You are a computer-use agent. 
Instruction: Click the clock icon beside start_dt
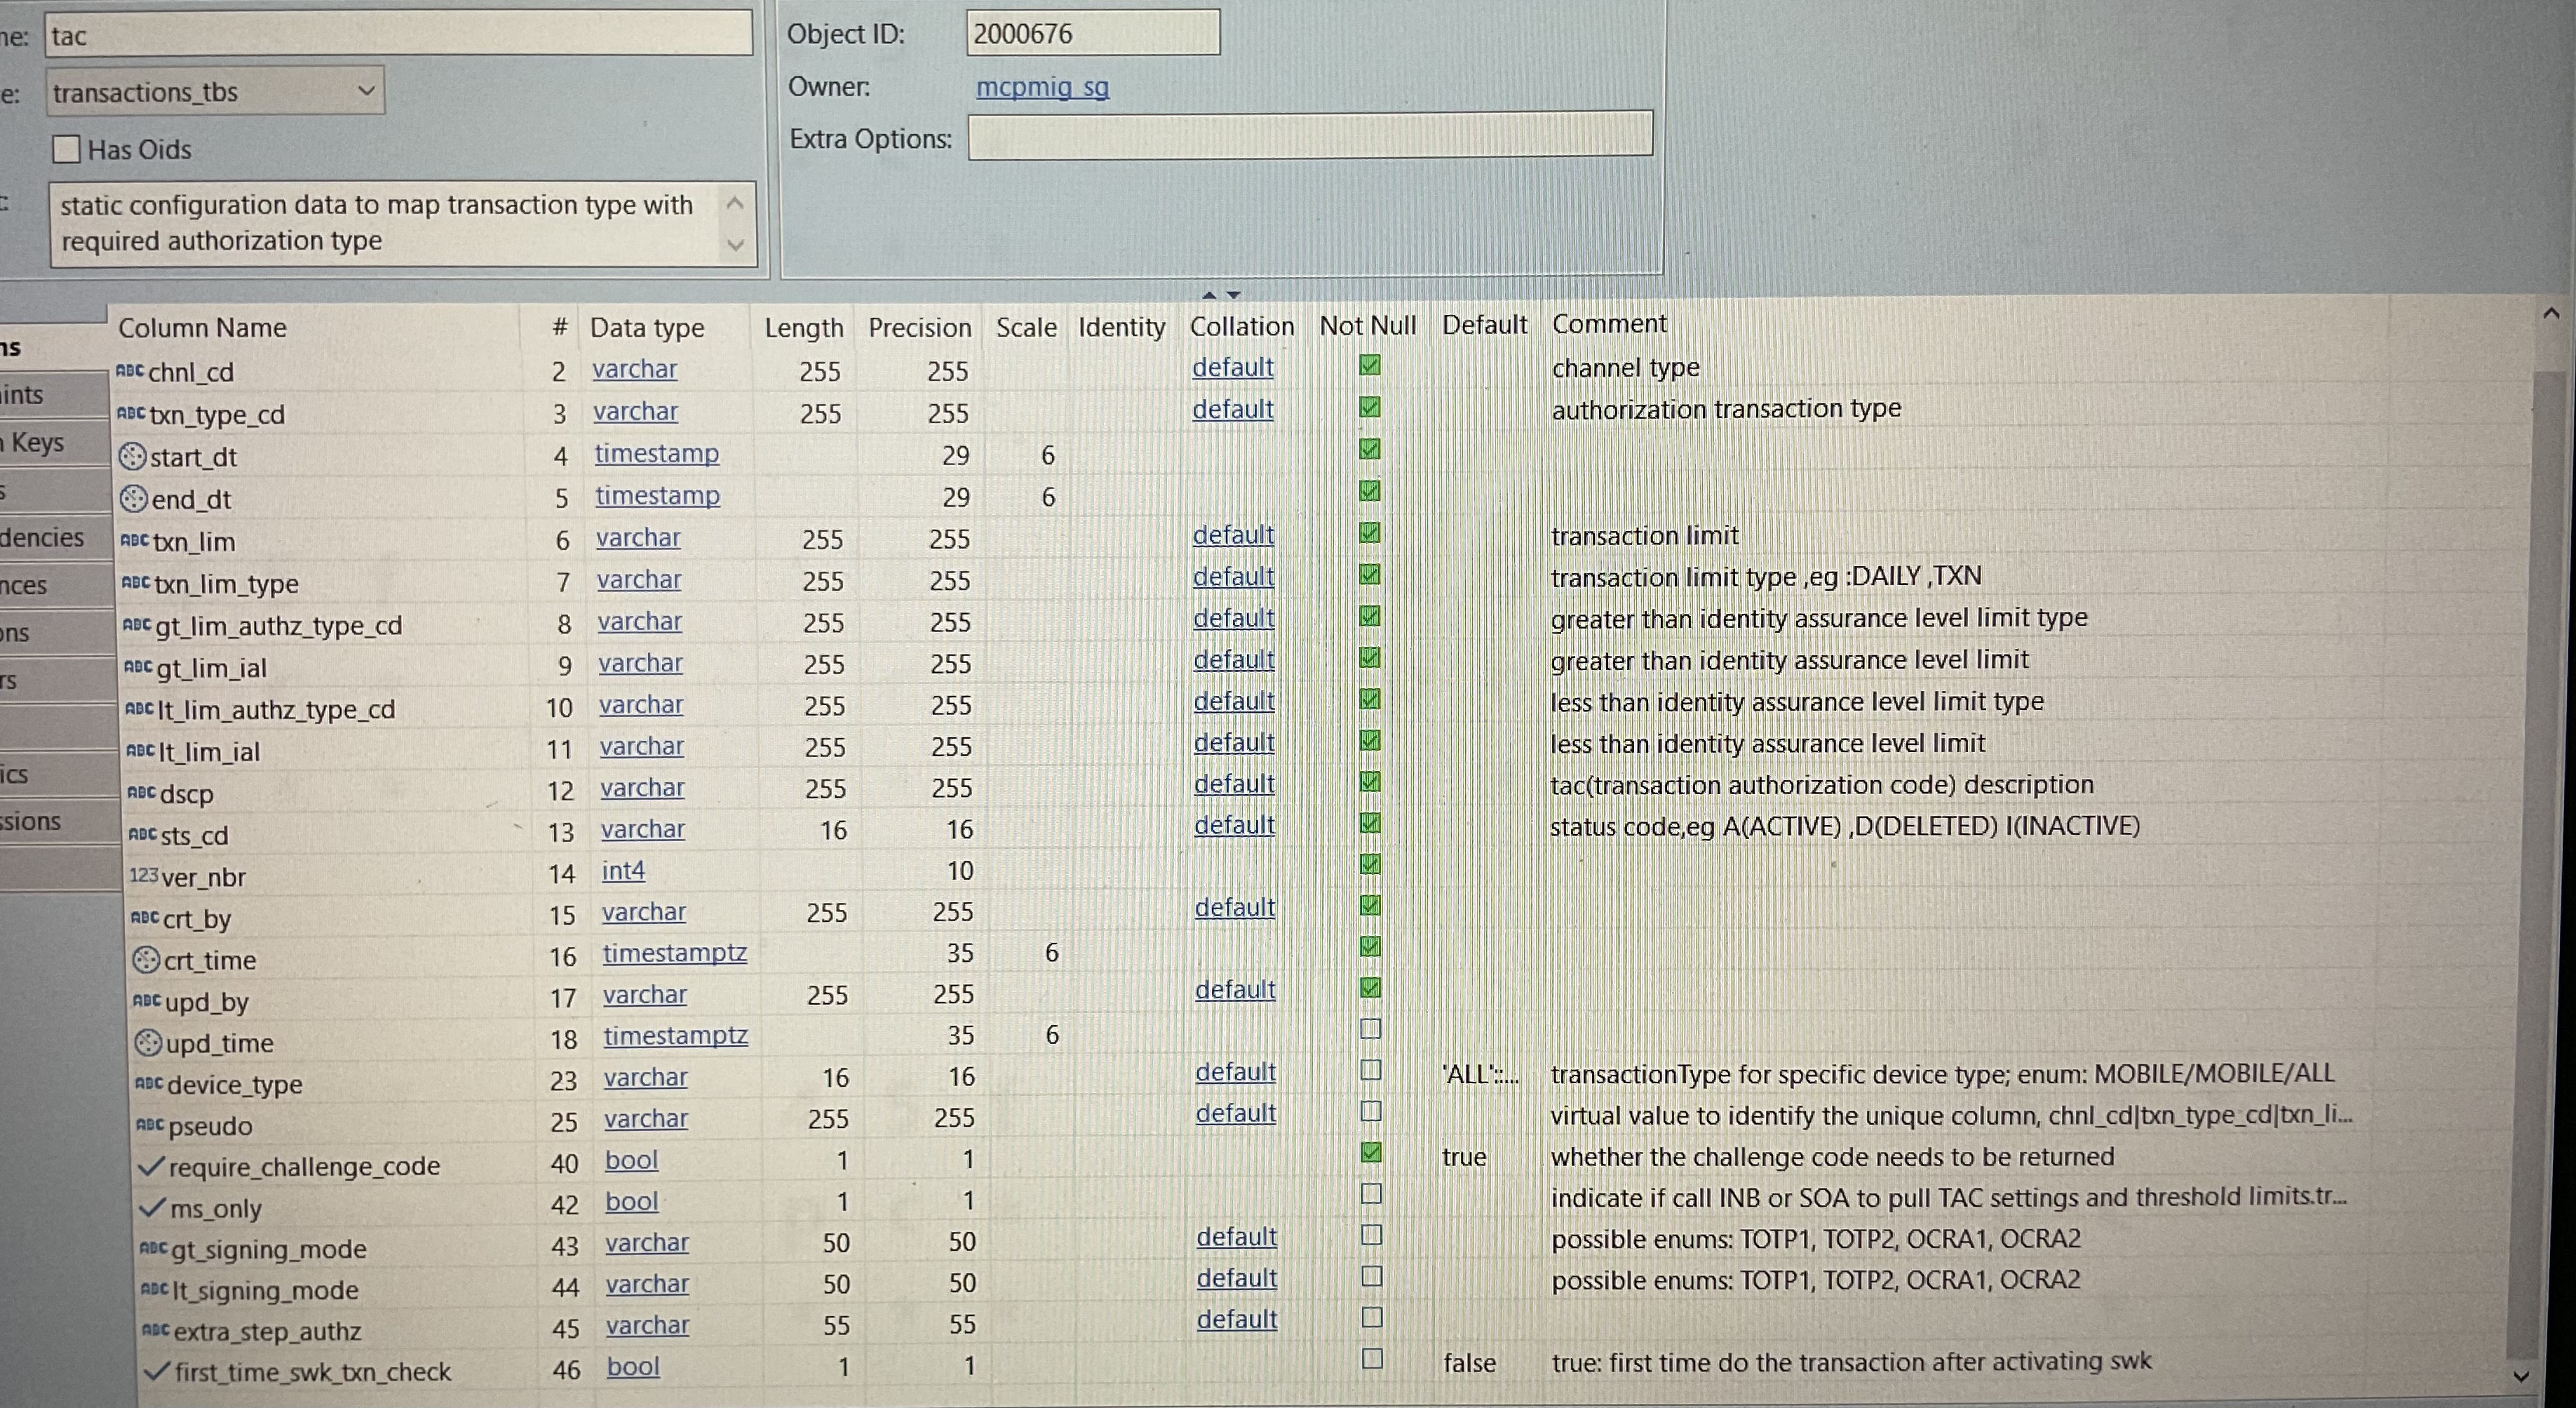tap(132, 456)
